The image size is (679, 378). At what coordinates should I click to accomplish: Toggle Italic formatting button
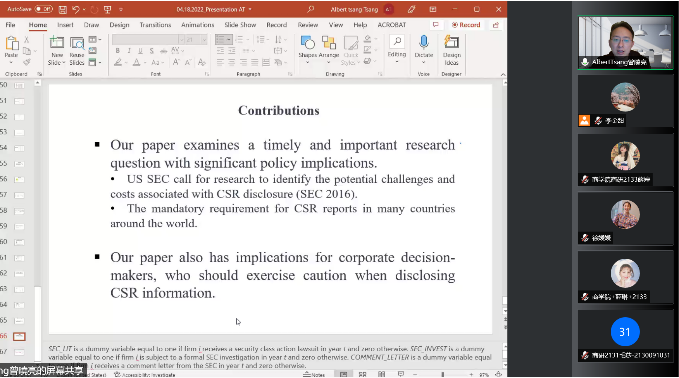coord(129,51)
